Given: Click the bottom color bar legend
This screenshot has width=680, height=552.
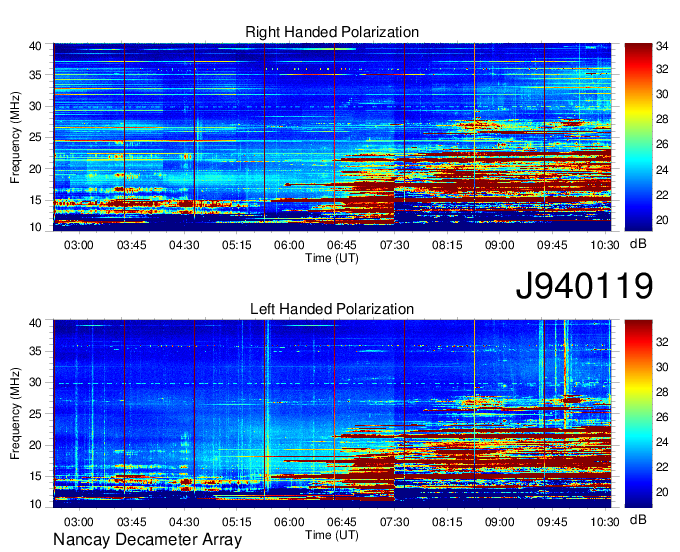Looking at the screenshot, I should 638,414.
